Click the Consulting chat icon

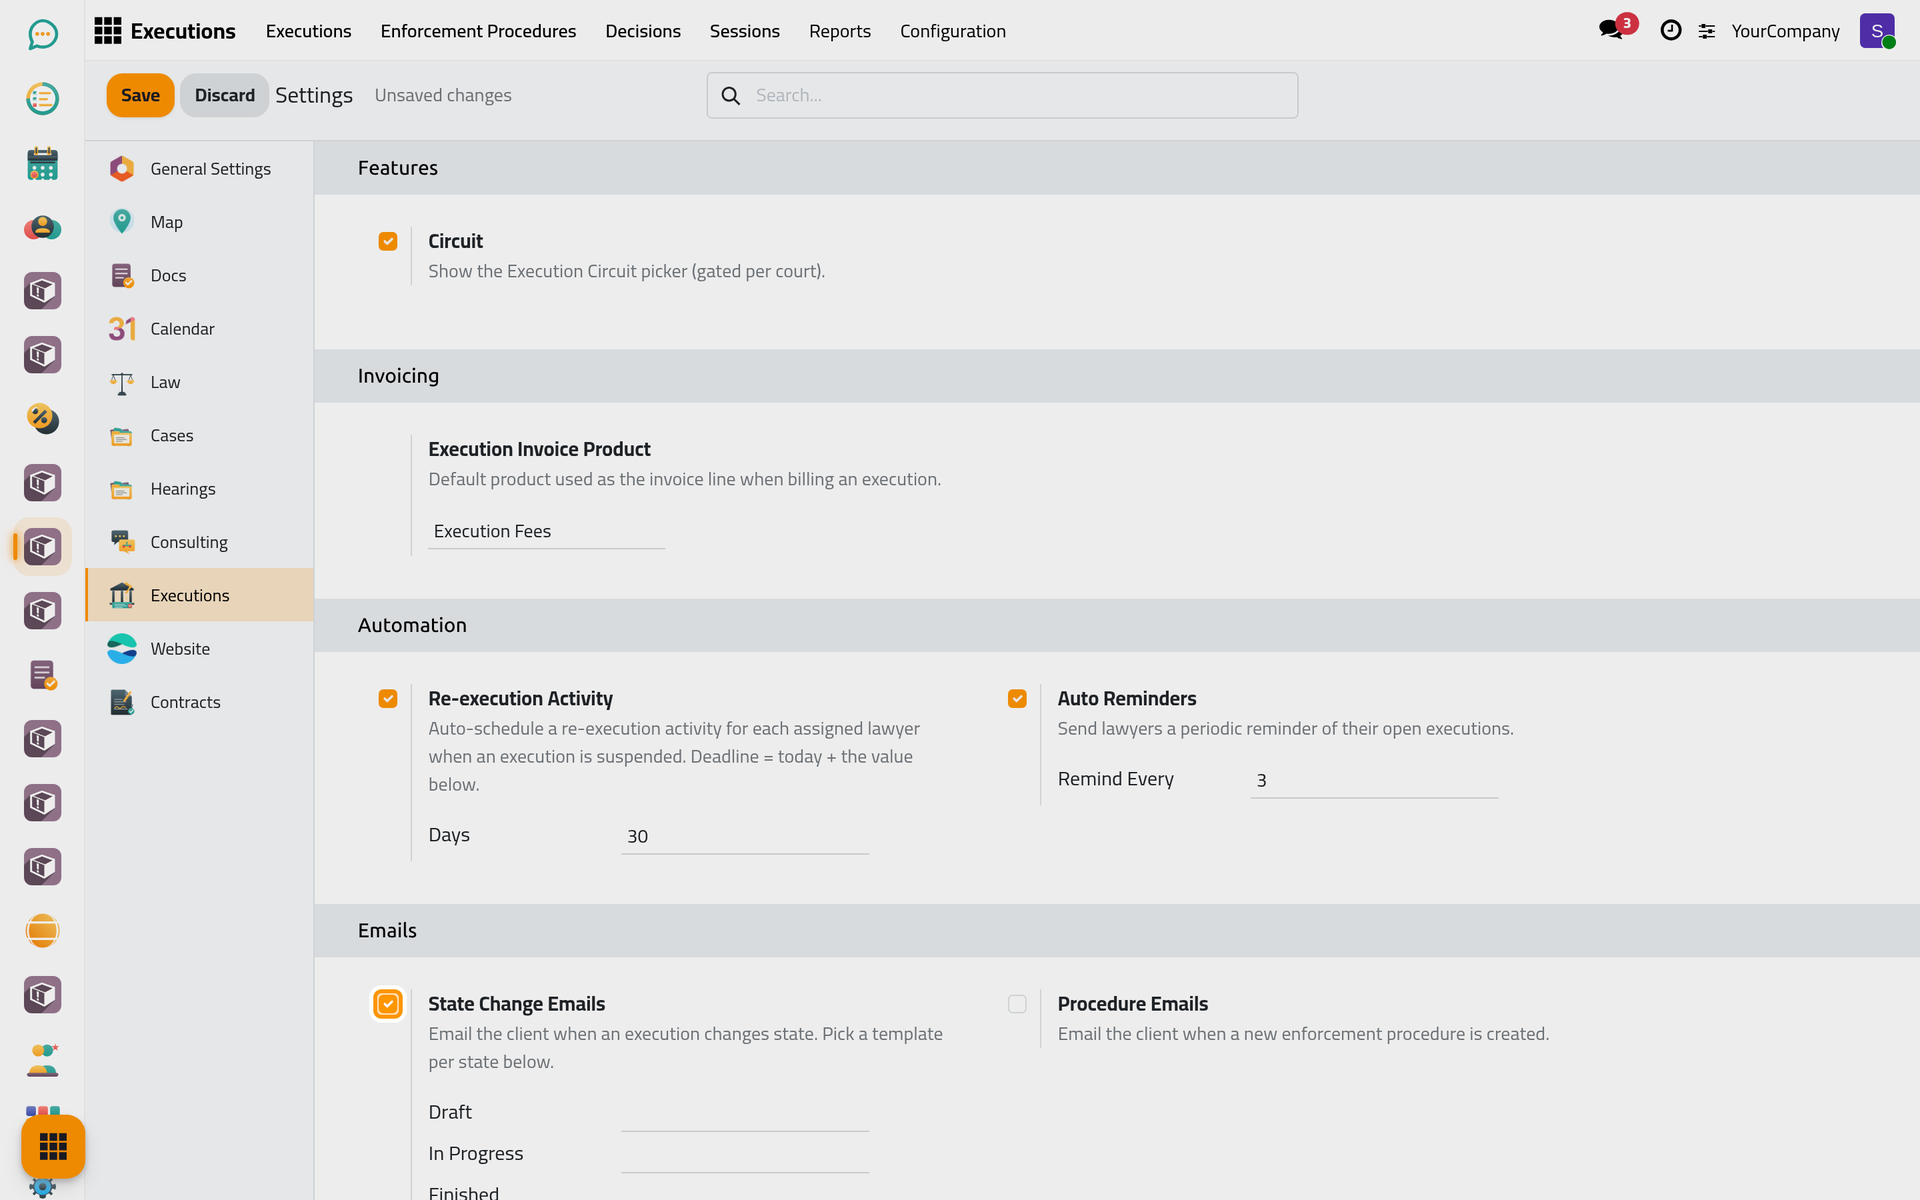(x=122, y=542)
